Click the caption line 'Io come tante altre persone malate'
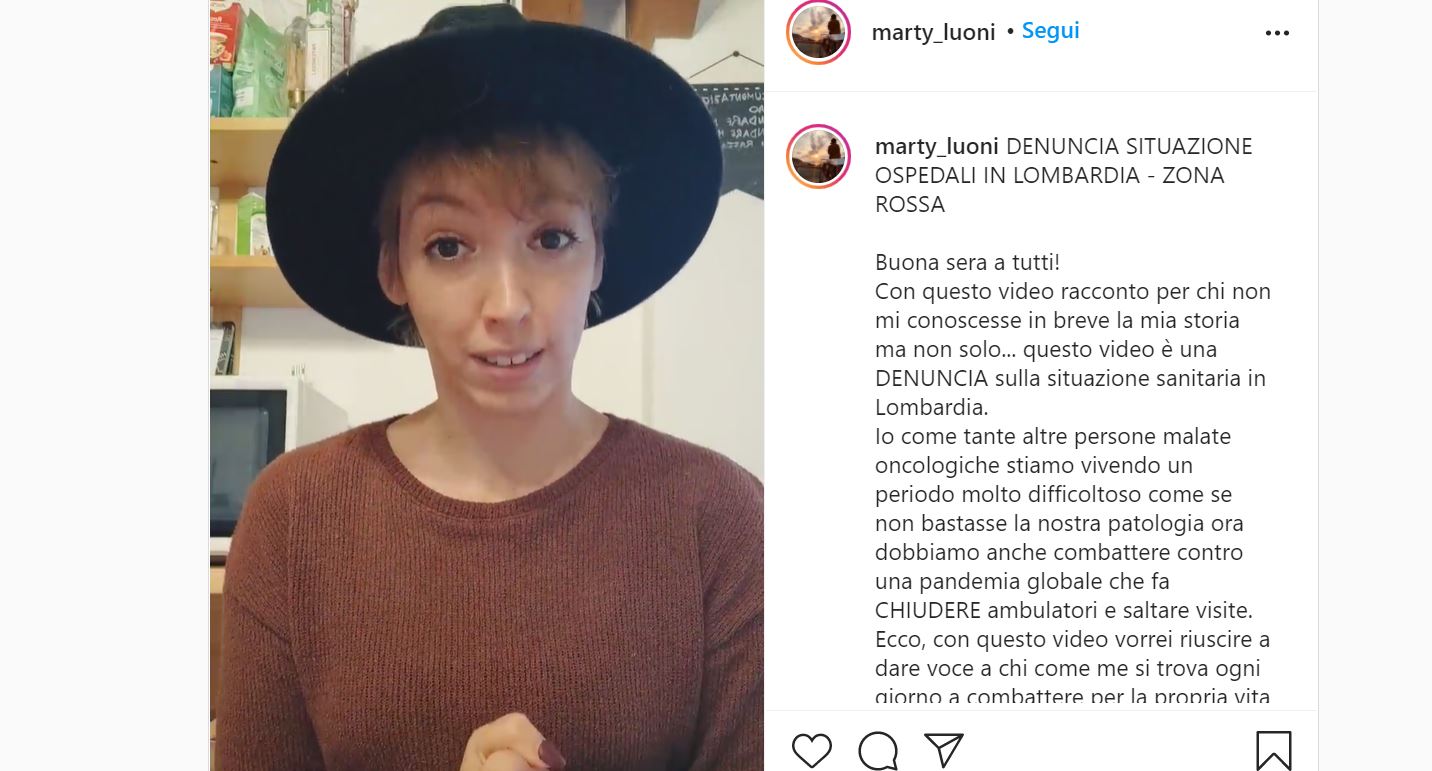Screen dimensions: 1432x771 tap(1053, 437)
